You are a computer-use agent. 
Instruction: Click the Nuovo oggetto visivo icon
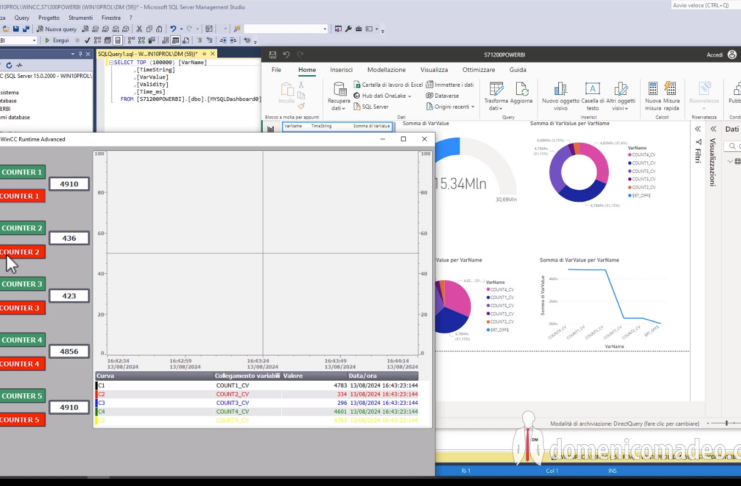pyautogui.click(x=560, y=89)
